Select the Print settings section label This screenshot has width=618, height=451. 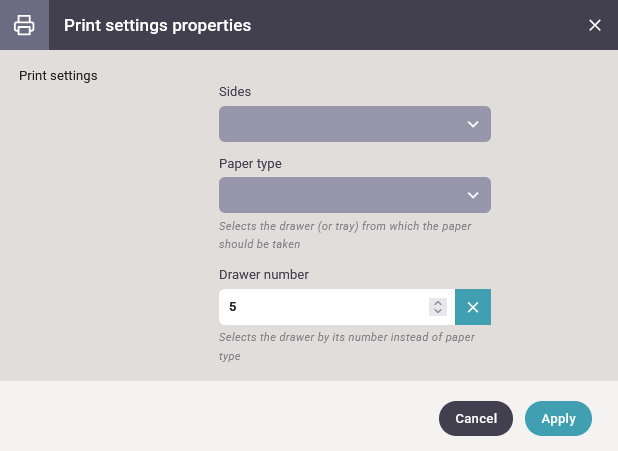pyautogui.click(x=59, y=75)
